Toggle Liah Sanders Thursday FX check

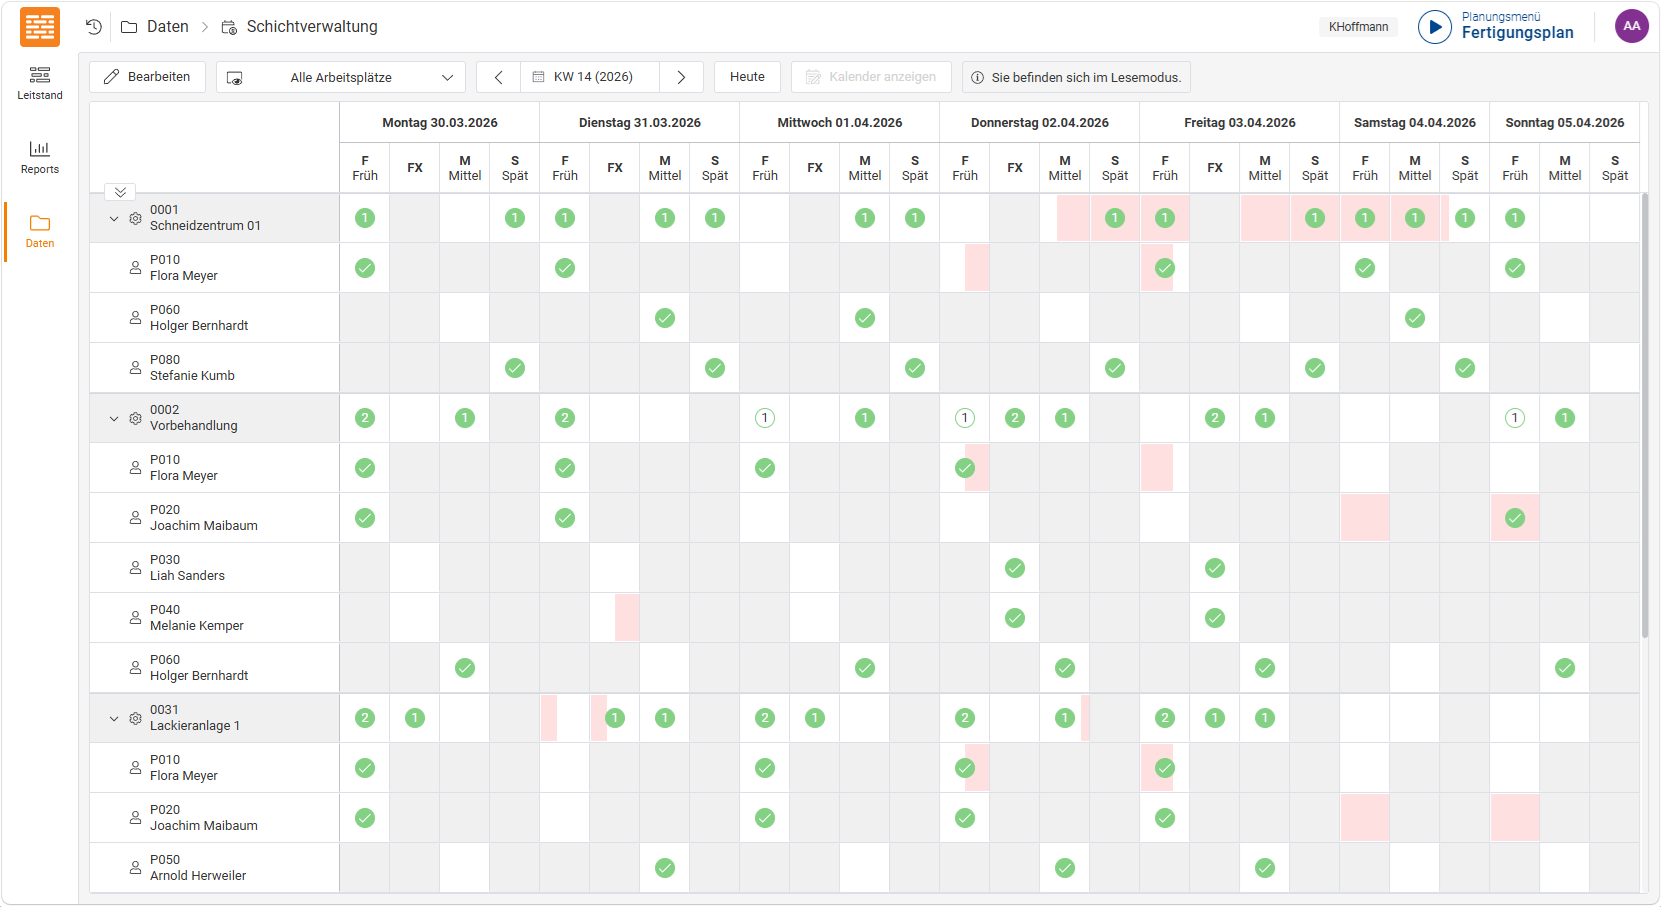1015,568
